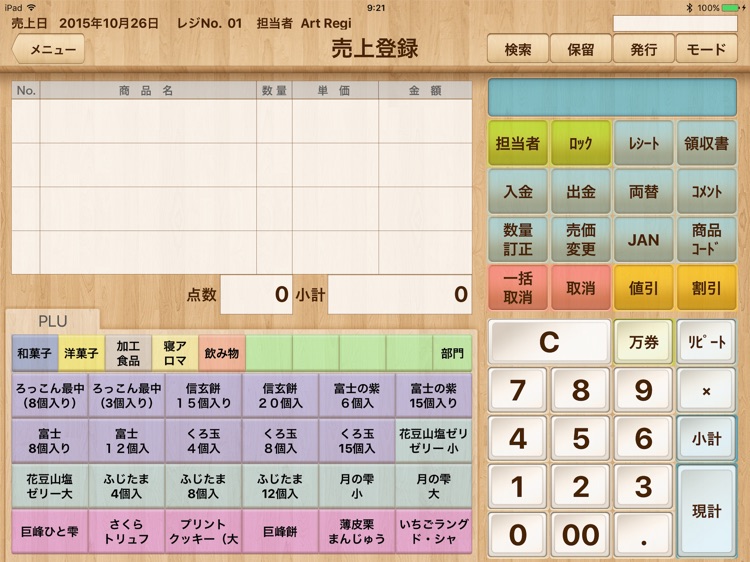Add ろっこん最中 (3個入り) item

pyautogui.click(x=127, y=396)
